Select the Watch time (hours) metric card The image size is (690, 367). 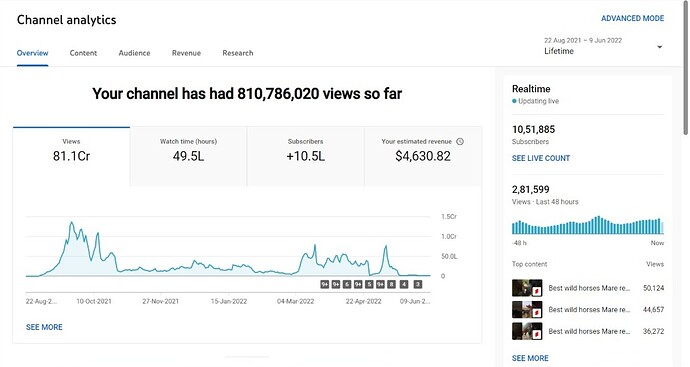point(188,156)
